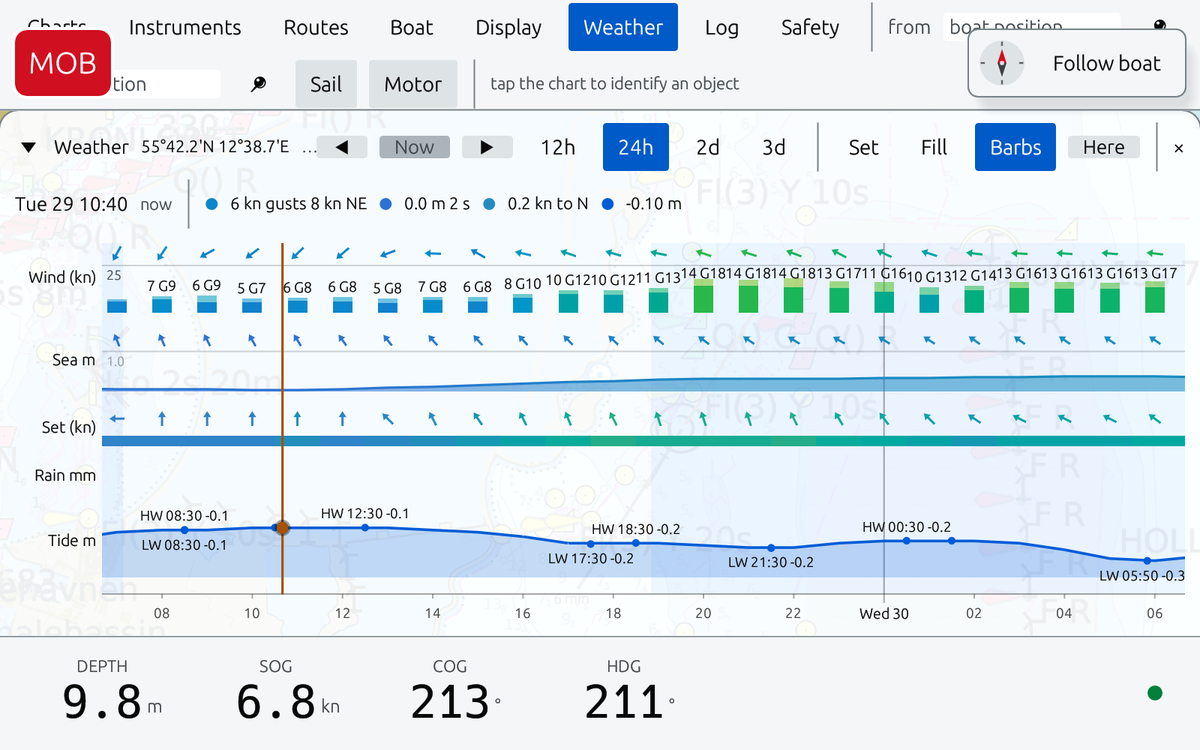Enable the Fill wind display
Image resolution: width=1200 pixels, height=750 pixels.
(x=934, y=148)
